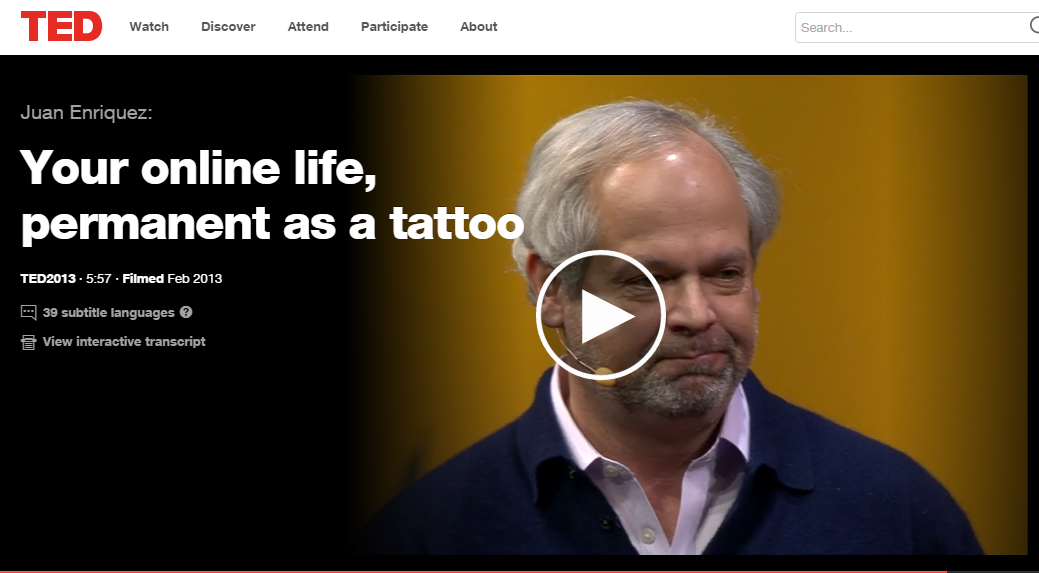
Task: Open the Discover menu
Action: click(228, 26)
